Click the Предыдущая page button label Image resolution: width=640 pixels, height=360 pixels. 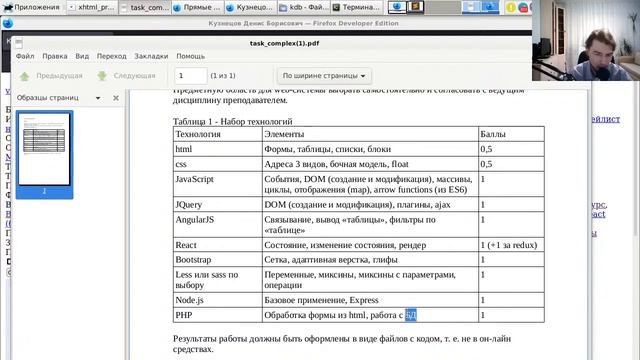tap(59, 76)
